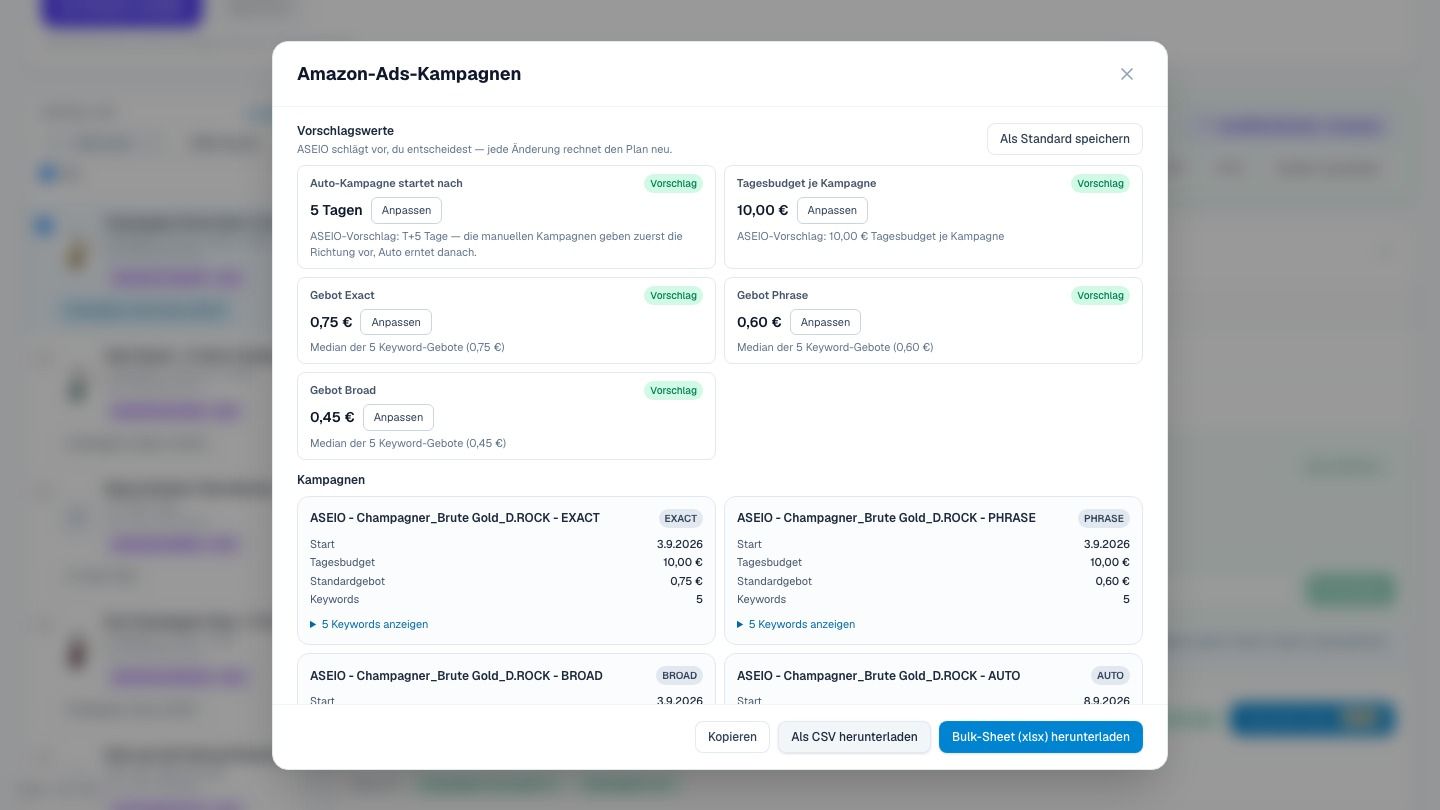This screenshot has height=810, width=1440.
Task: Click Anpassen next to Gebot Exact
Action: coord(396,322)
